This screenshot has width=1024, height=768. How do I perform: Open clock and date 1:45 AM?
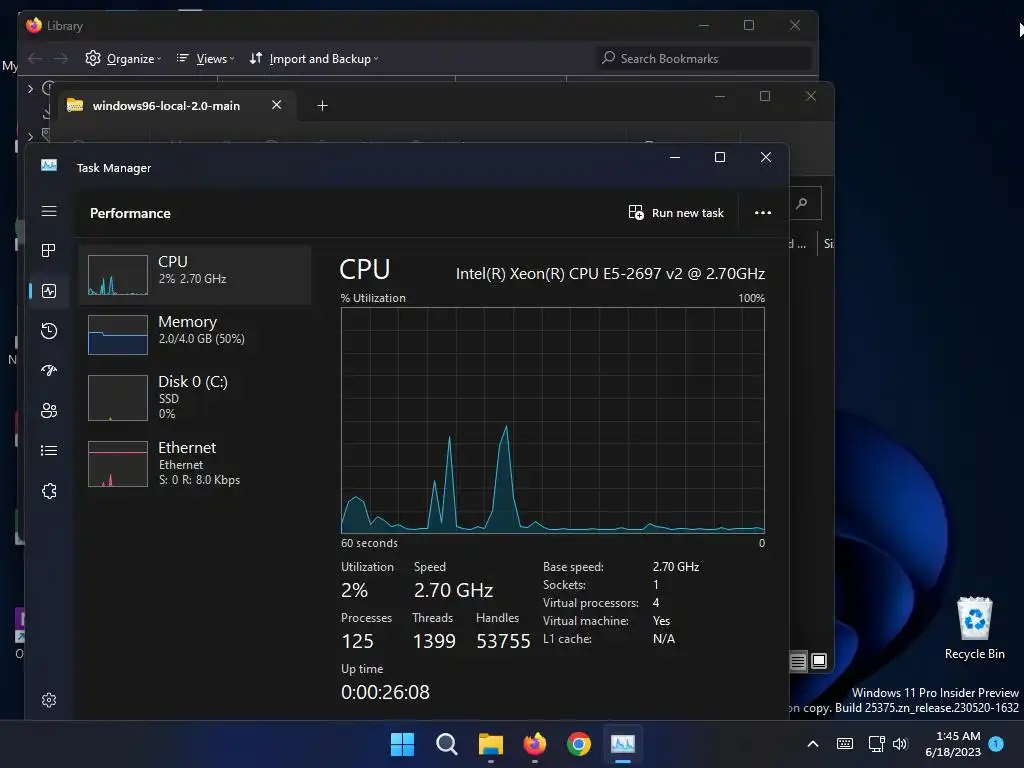pyautogui.click(x=953, y=744)
